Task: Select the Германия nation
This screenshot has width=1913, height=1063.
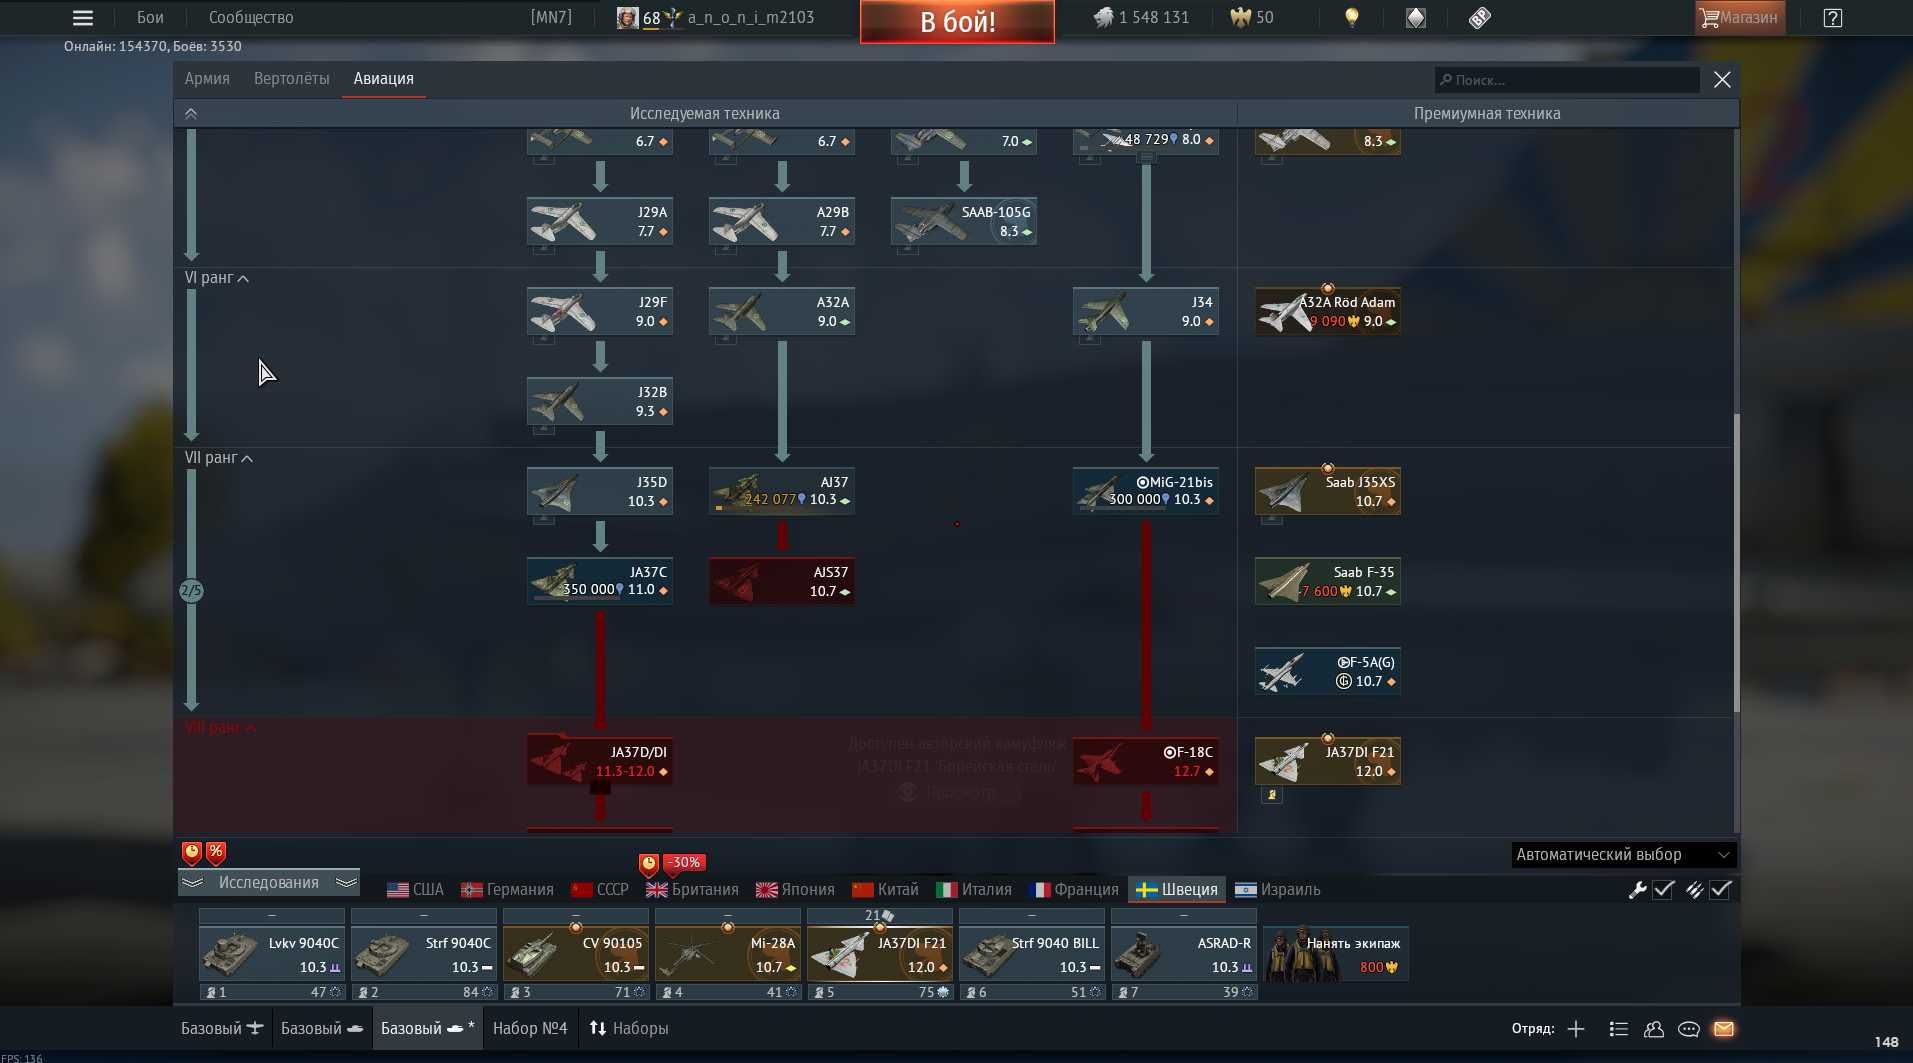Action: tap(507, 889)
